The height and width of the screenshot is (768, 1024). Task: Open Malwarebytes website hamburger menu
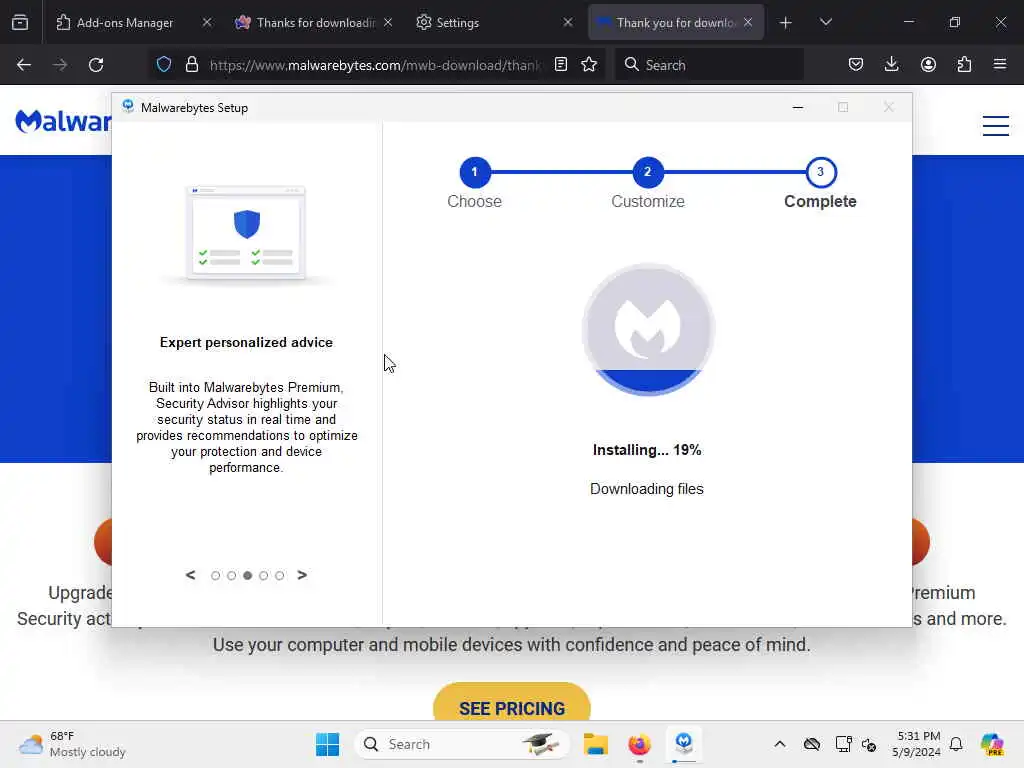point(995,125)
